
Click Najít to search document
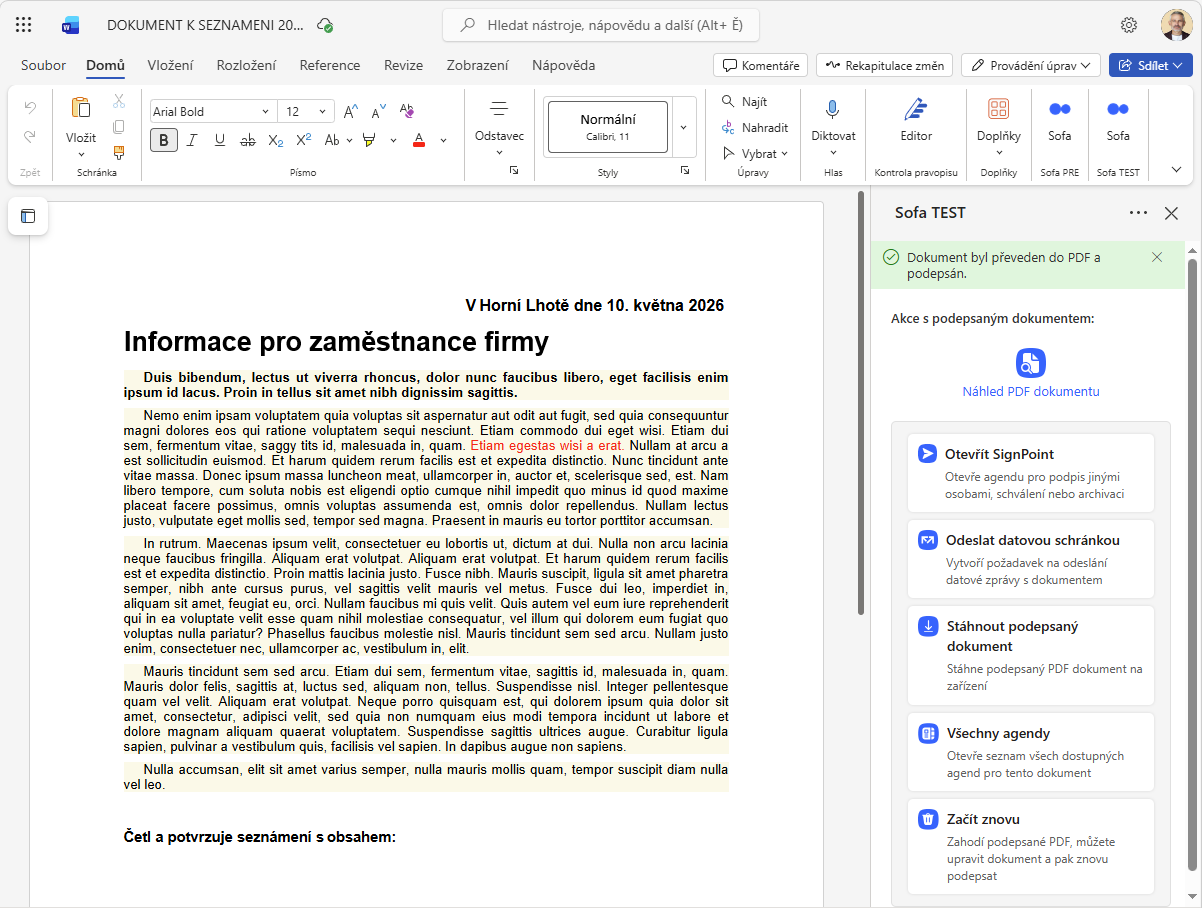(745, 102)
